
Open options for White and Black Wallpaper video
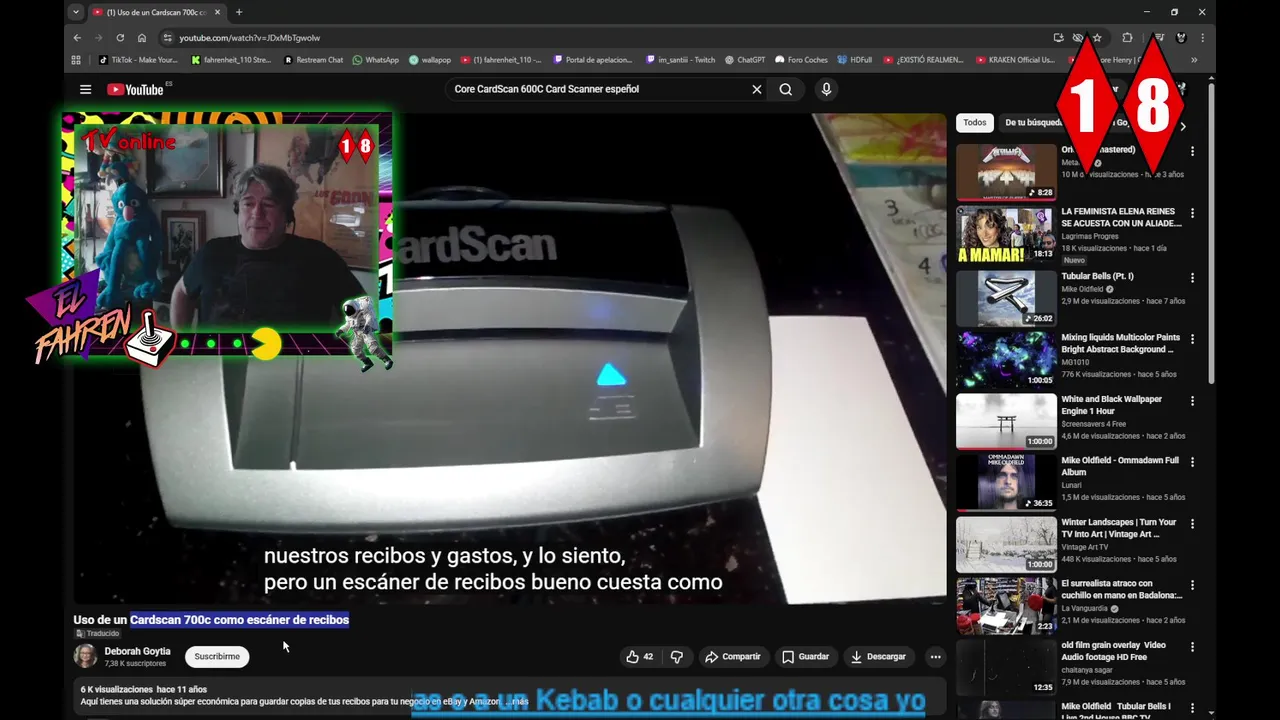pyautogui.click(x=1192, y=401)
